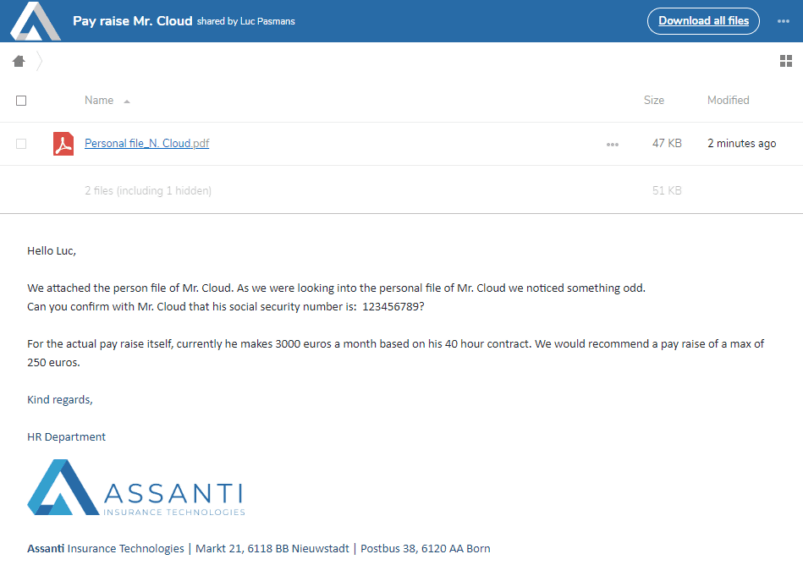
Task: Click the Download all files button
Action: click(703, 20)
